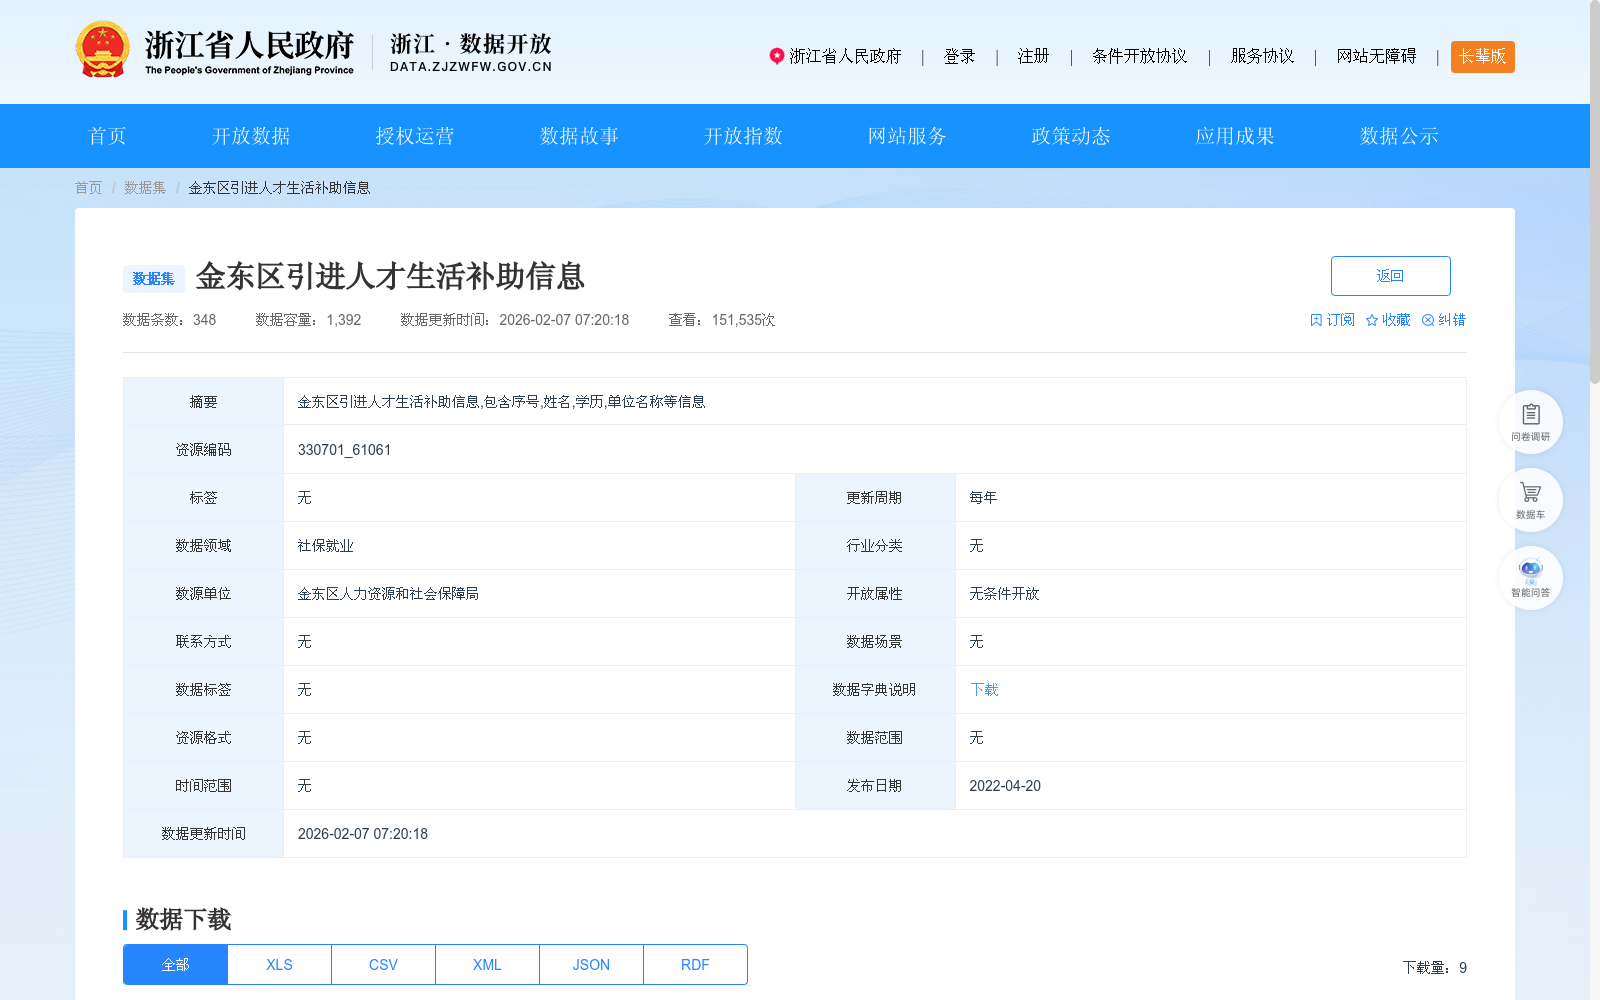Open the 政策动态 navigation item
This screenshot has height=1000, width=1600.
click(1071, 136)
